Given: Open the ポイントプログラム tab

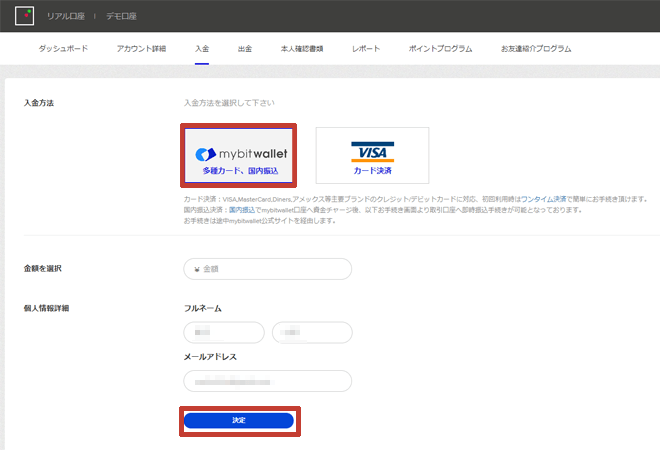Looking at the screenshot, I should [440, 48].
